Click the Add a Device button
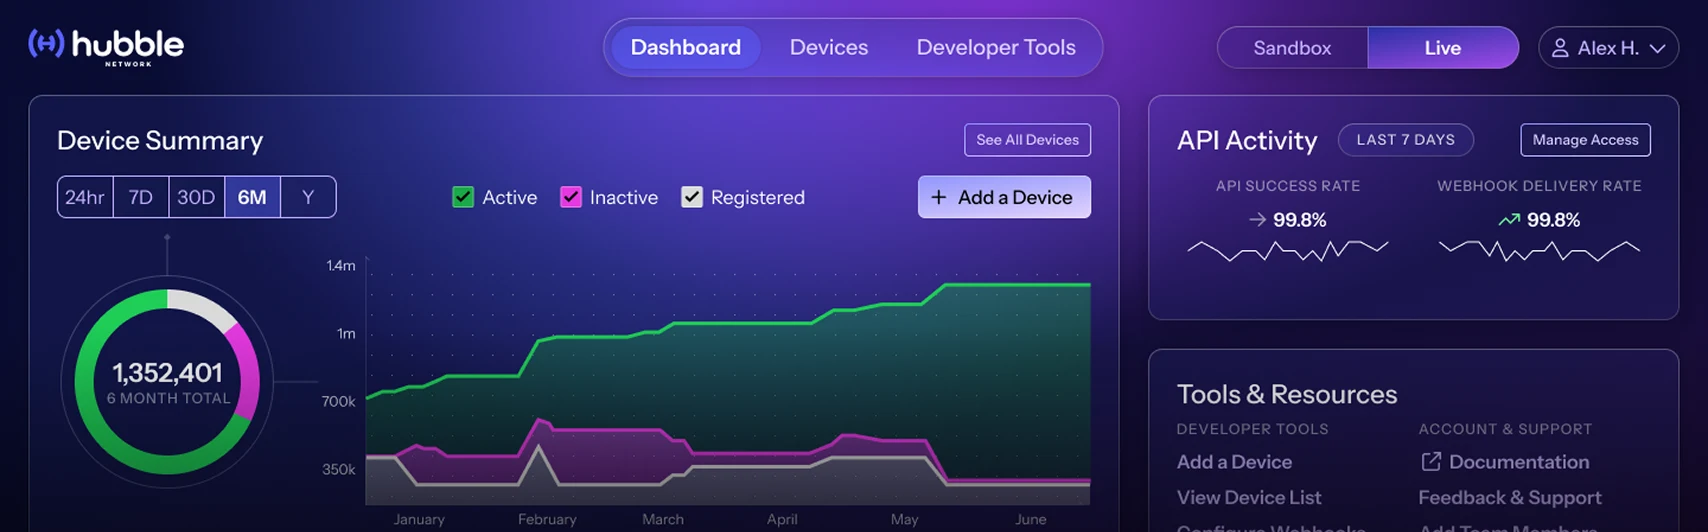 1004,197
